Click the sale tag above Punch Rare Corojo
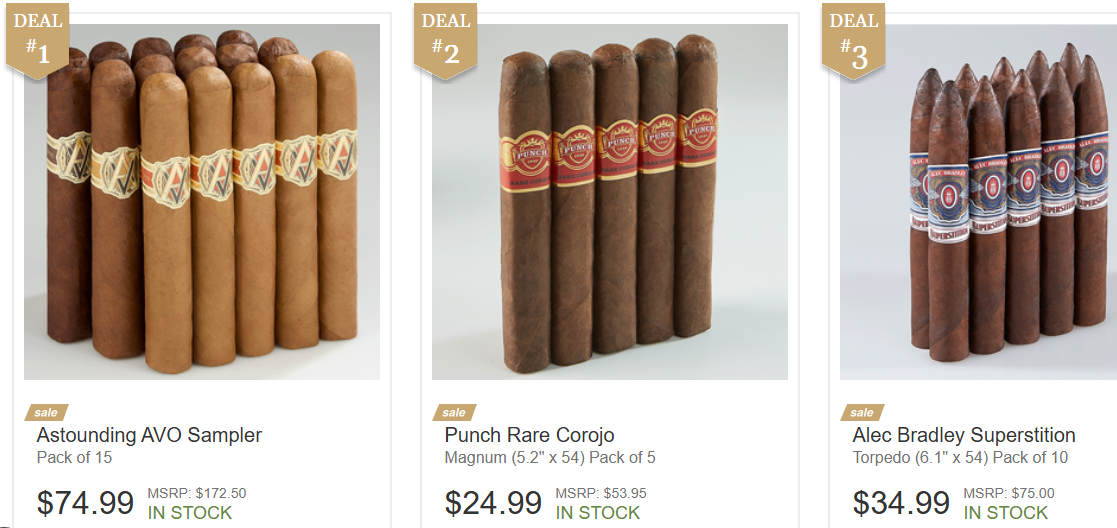The height and width of the screenshot is (528, 1117). click(x=454, y=413)
